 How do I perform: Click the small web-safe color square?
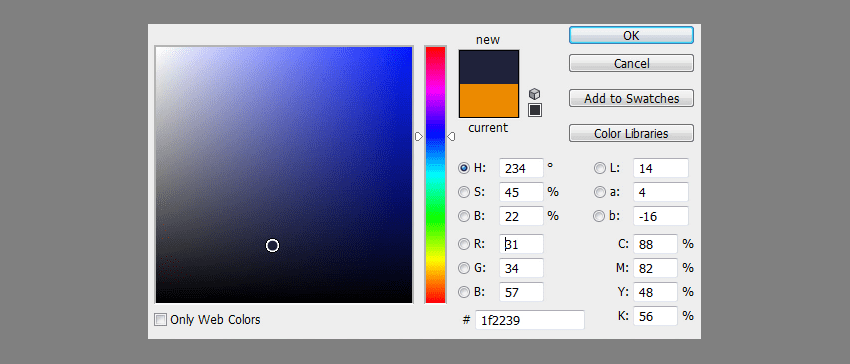point(535,110)
